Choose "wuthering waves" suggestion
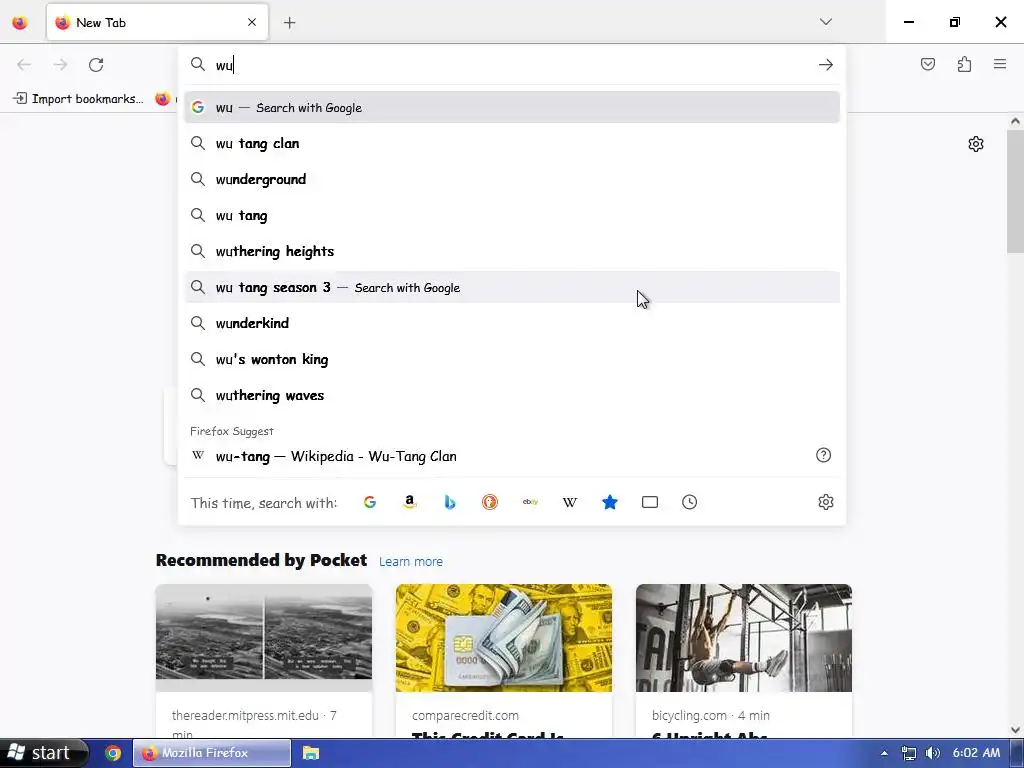 click(x=512, y=395)
